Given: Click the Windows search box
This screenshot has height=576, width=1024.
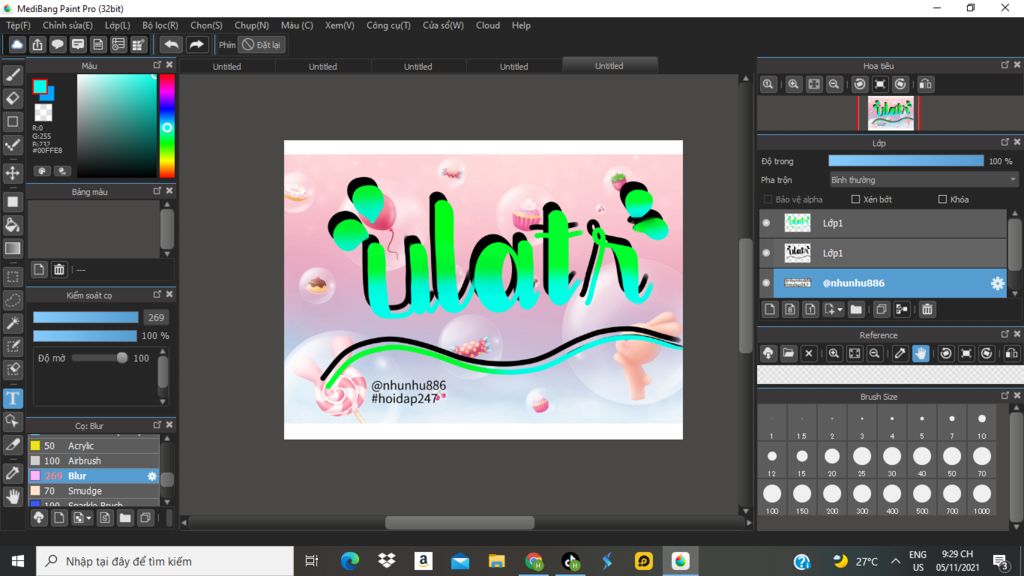Looking at the screenshot, I should point(165,561).
